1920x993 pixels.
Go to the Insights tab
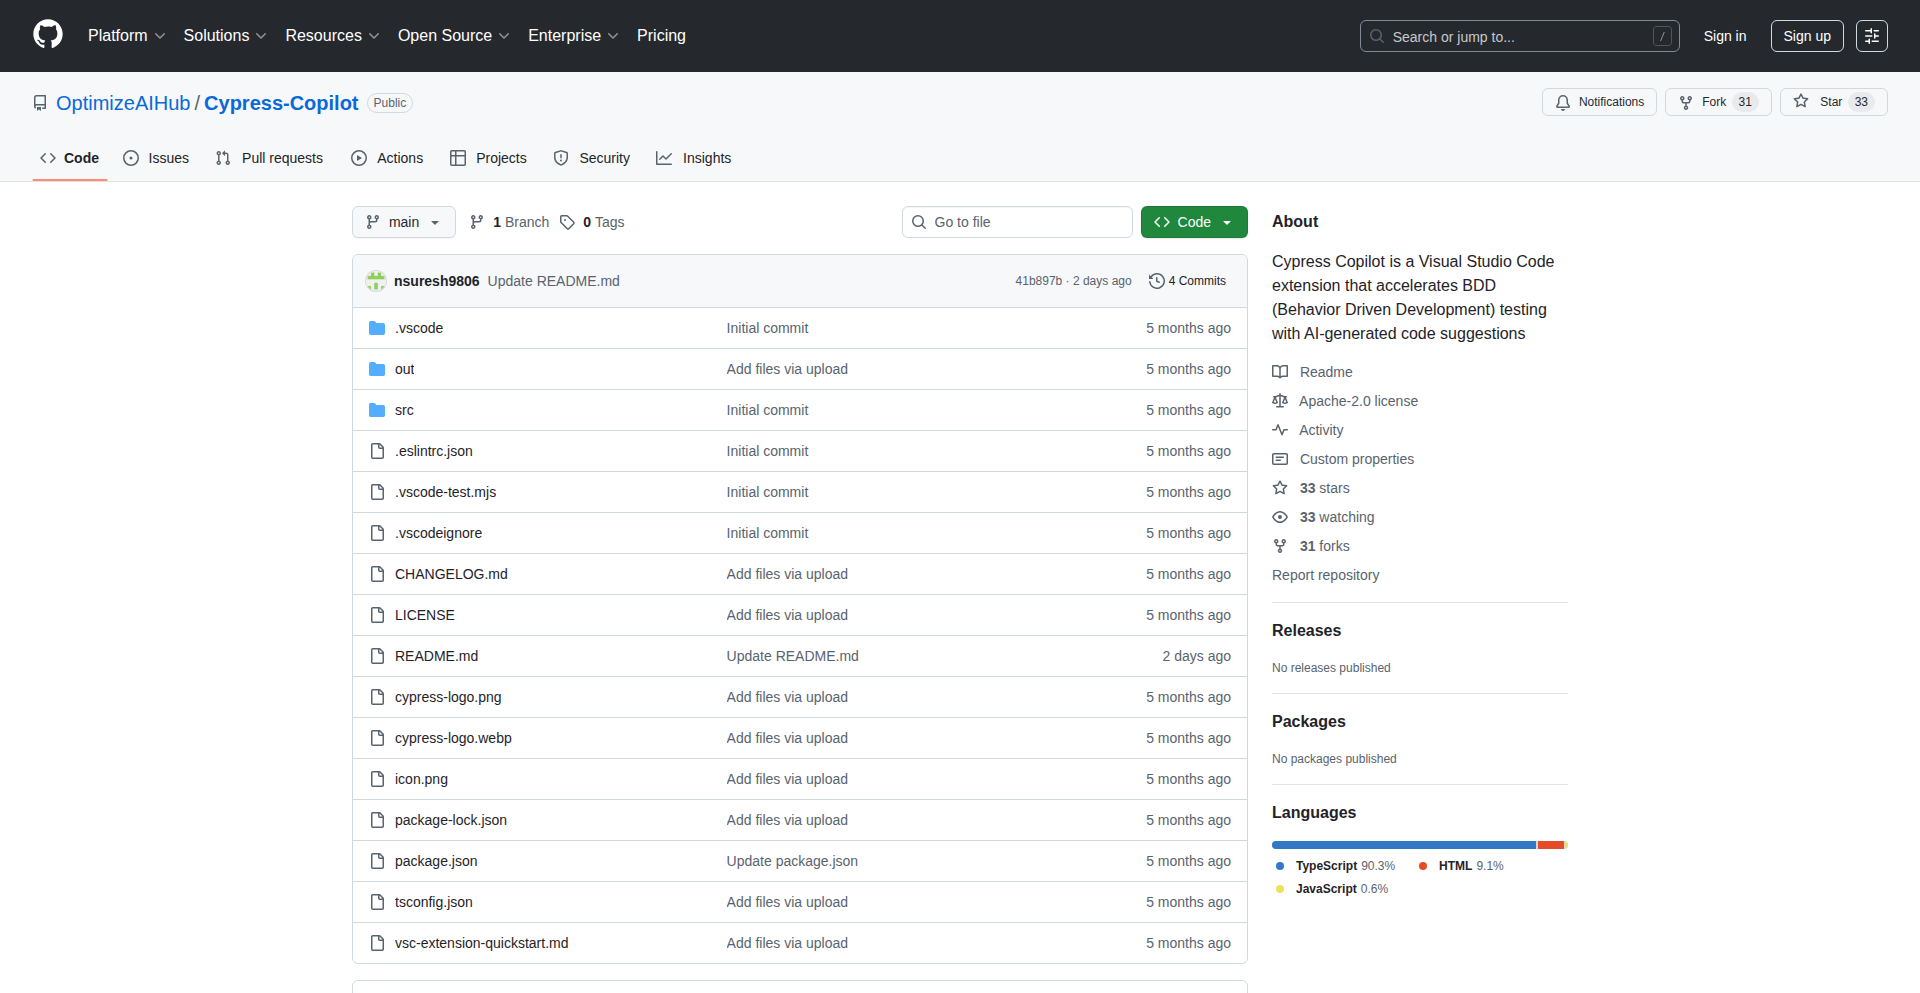point(694,158)
